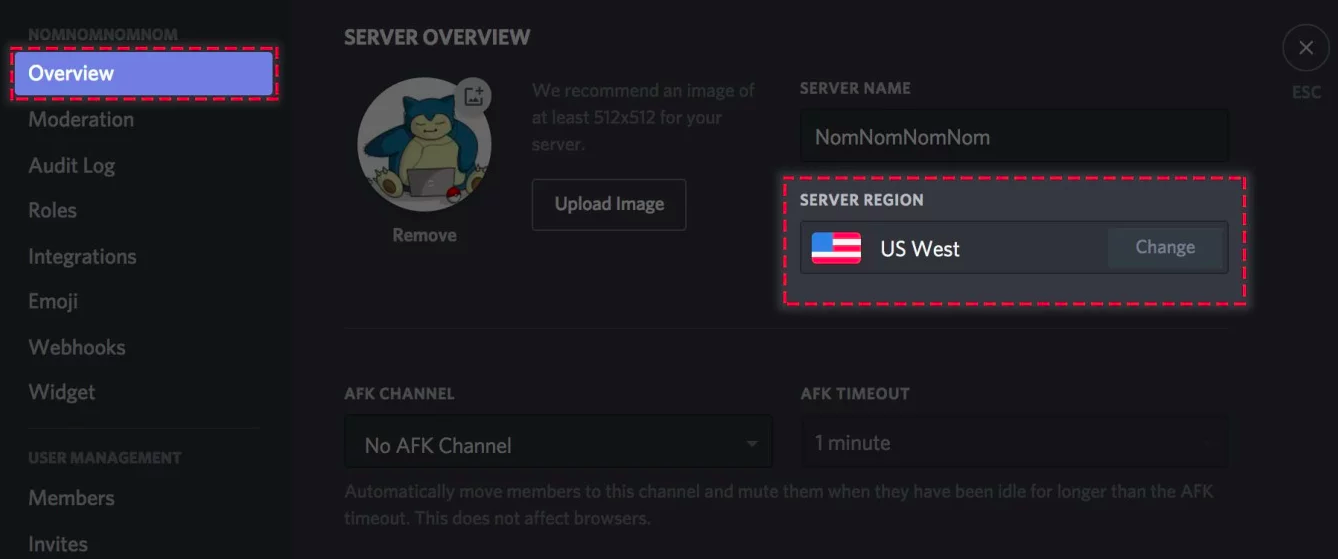Click the Snorlax server avatar image
Screen dimensions: 1338x559
pyautogui.click(x=424, y=144)
